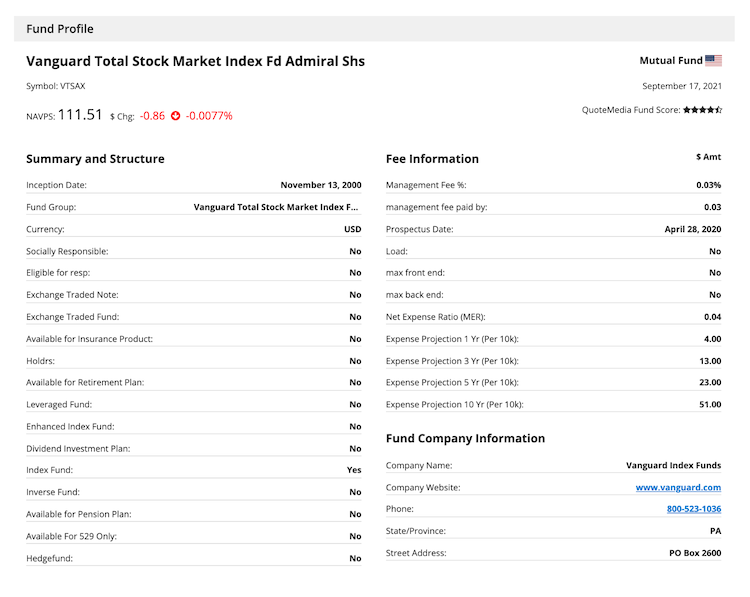This screenshot has width=750, height=597.
Task: Click management fee paid by value 0.03
Action: coord(712,207)
